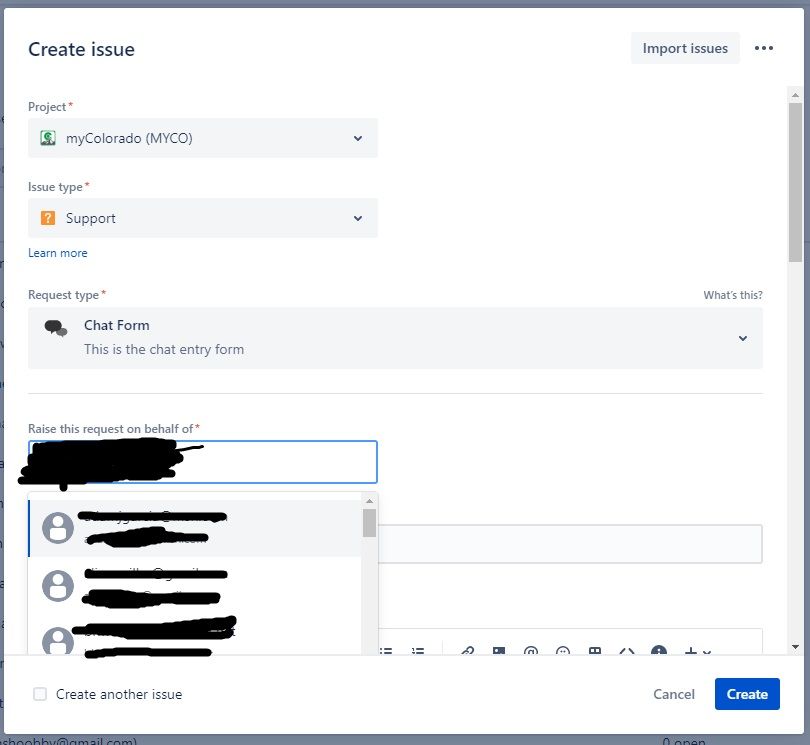Click the blue Create button
Viewport: 810px width, 745px height.
click(747, 694)
